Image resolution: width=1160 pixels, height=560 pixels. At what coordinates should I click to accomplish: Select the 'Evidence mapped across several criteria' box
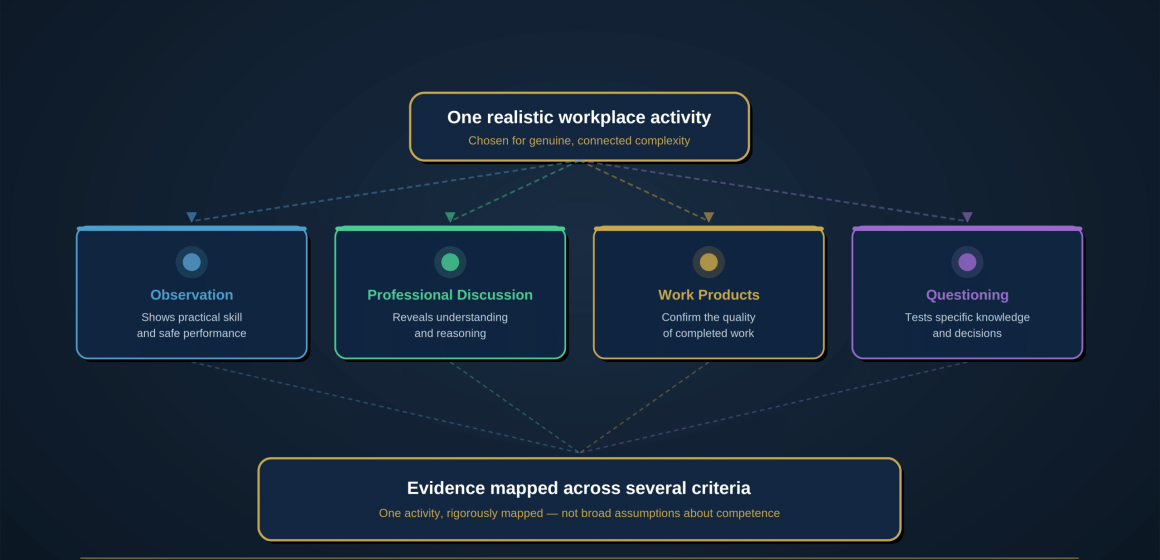pyautogui.click(x=579, y=499)
